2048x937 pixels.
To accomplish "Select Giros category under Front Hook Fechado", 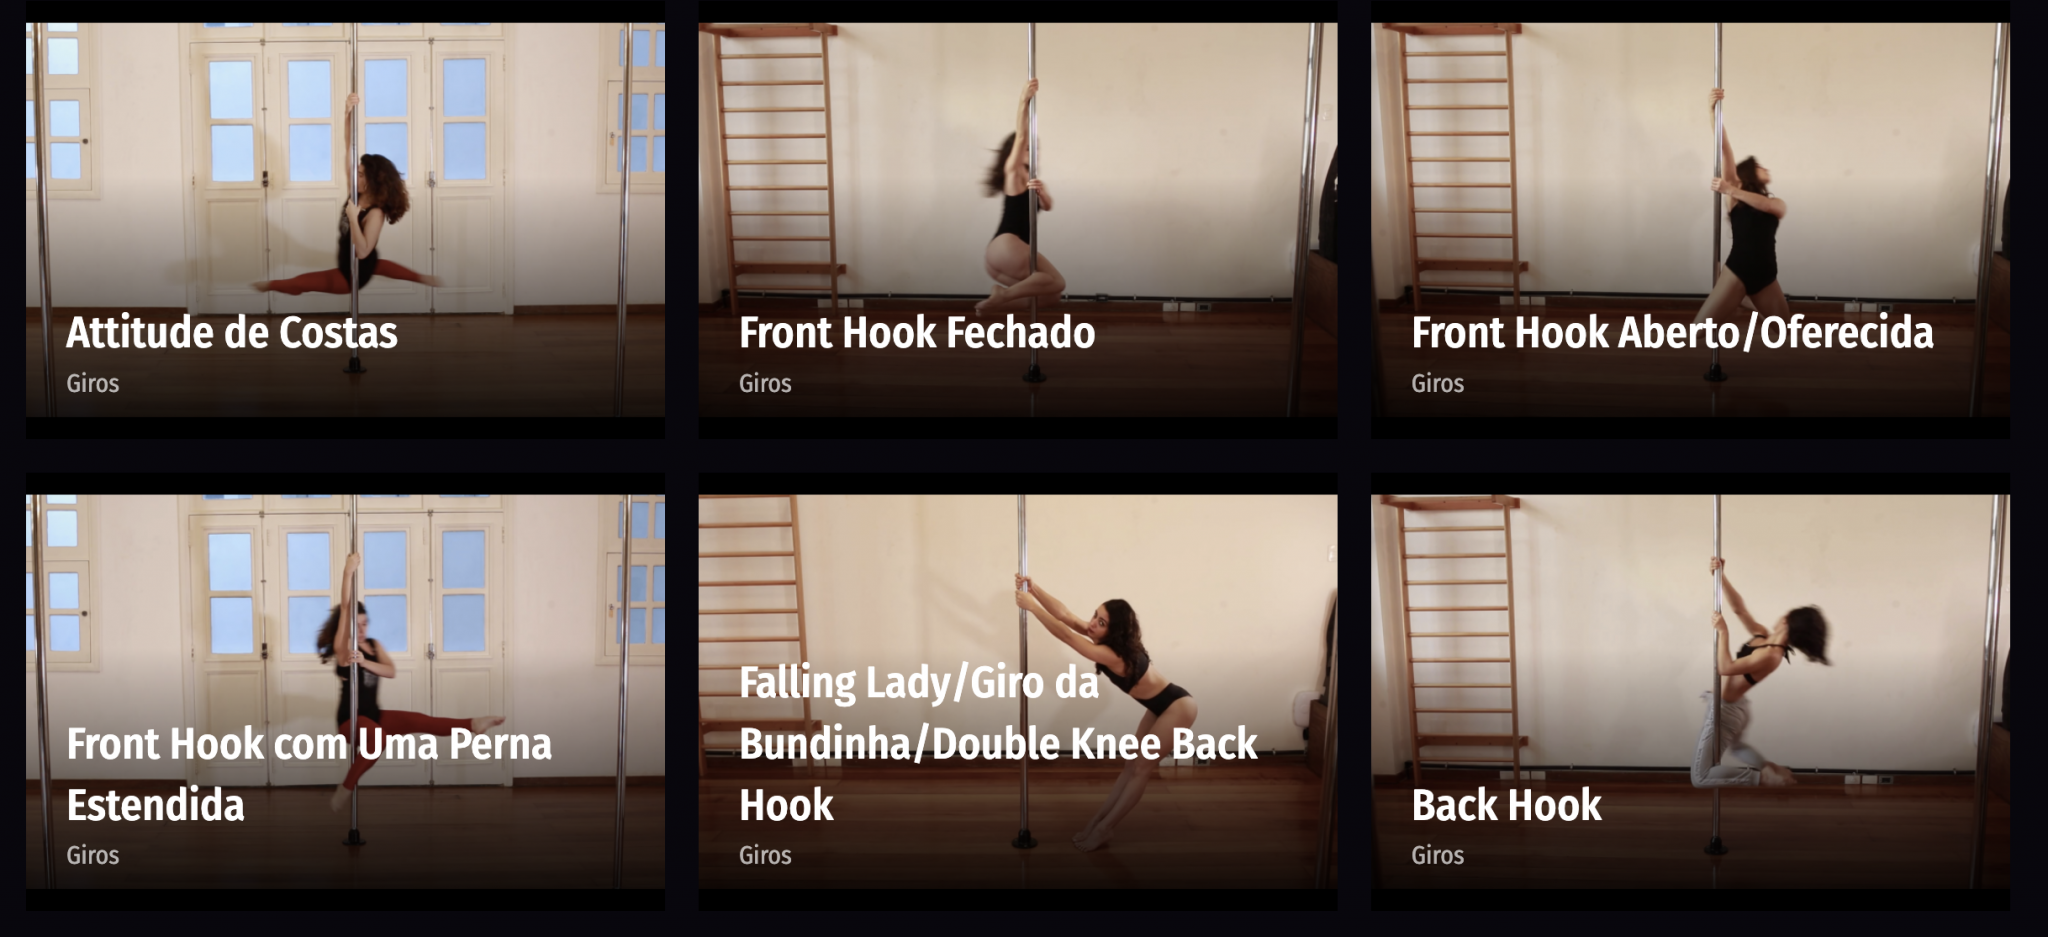I will tap(765, 384).
